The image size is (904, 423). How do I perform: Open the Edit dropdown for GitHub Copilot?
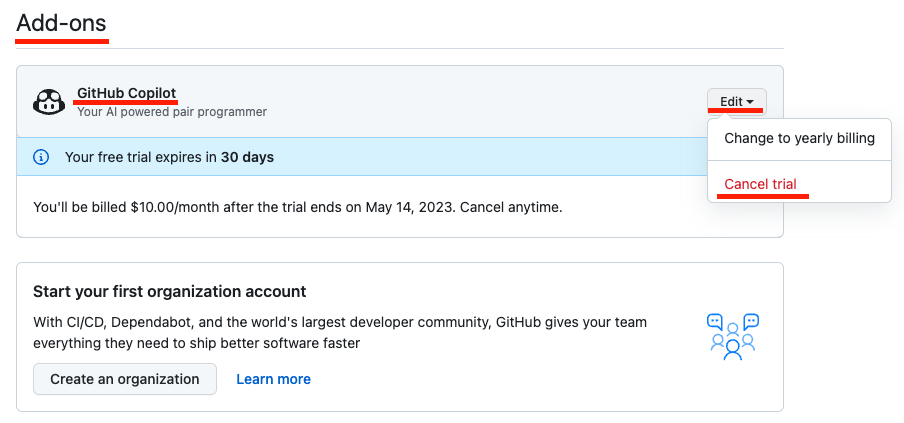pyautogui.click(x=737, y=102)
